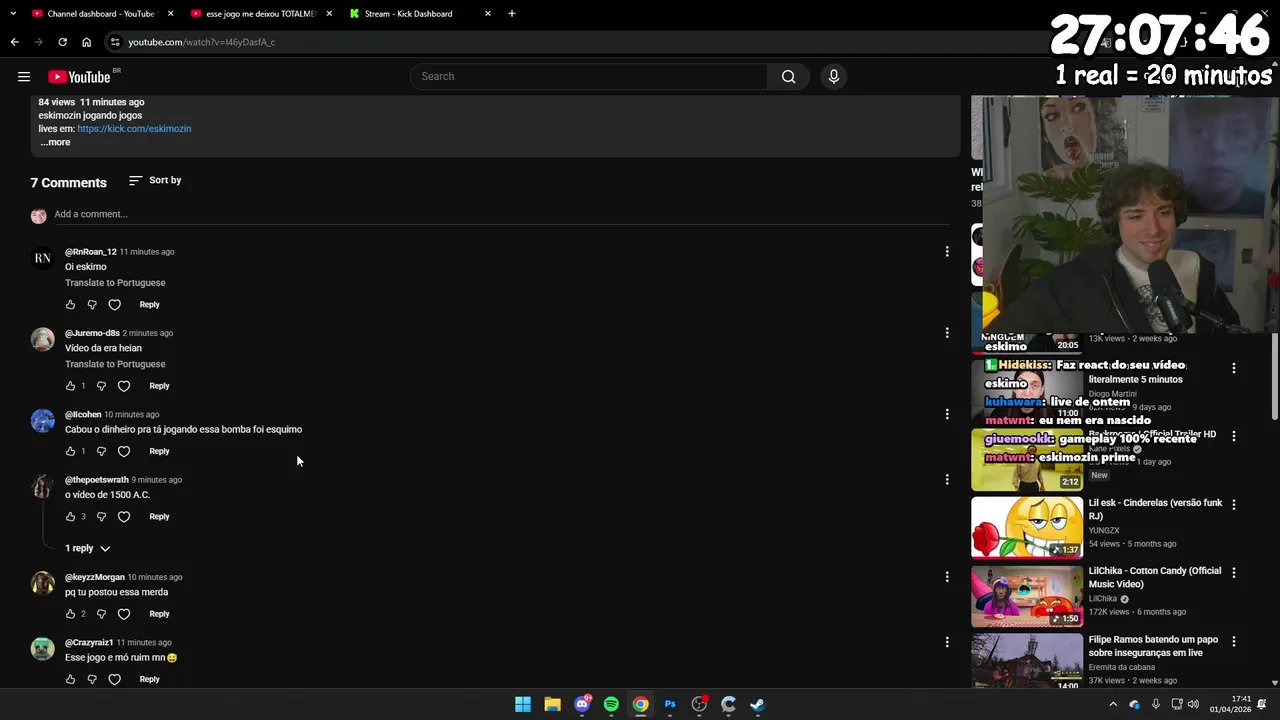Click the browser address bar URL
The width and height of the screenshot is (1280, 720).
201,42
